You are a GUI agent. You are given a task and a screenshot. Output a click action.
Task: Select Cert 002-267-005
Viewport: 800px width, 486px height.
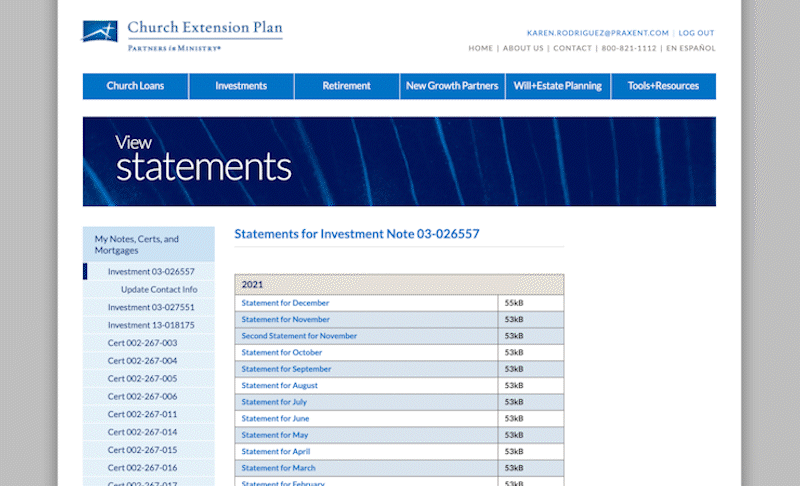pyautogui.click(x=148, y=378)
